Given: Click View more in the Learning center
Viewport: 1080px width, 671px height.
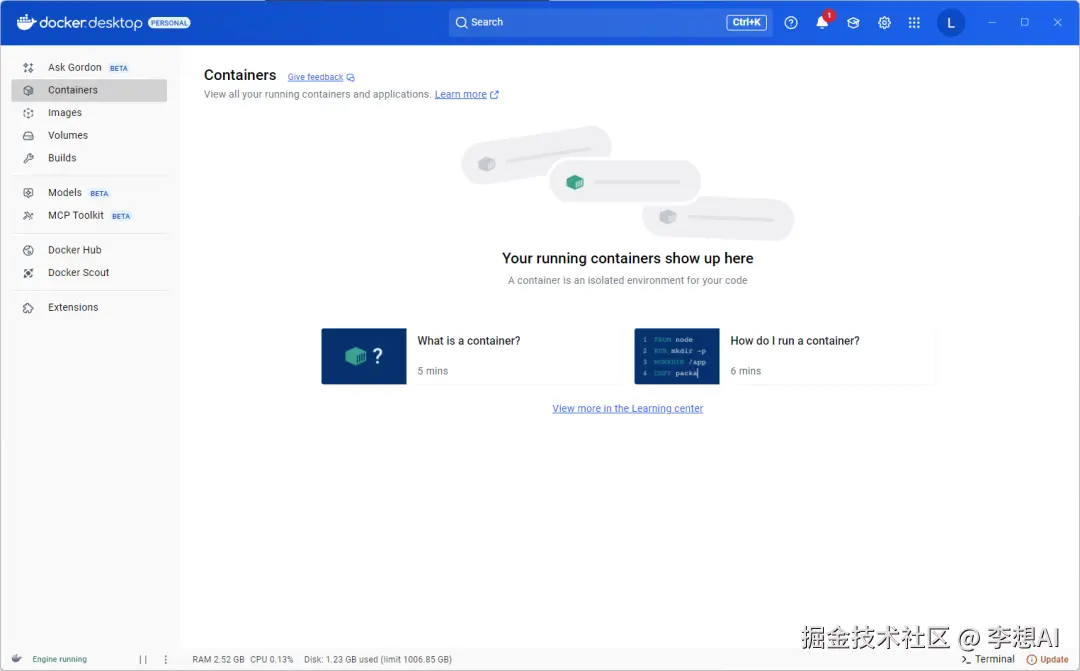Looking at the screenshot, I should (627, 409).
